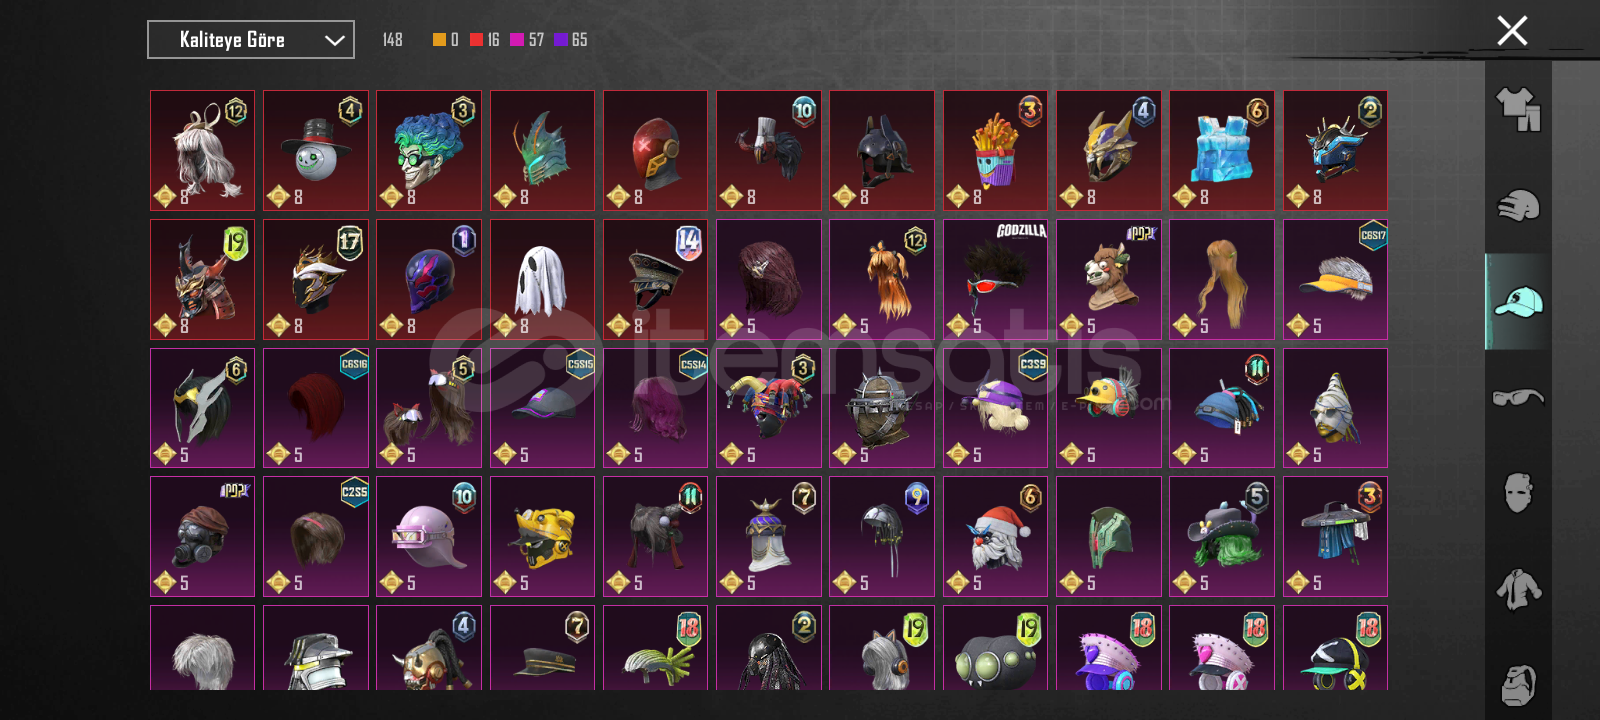
Task: Select the helmet category icon in sidebar
Action: 1518,205
